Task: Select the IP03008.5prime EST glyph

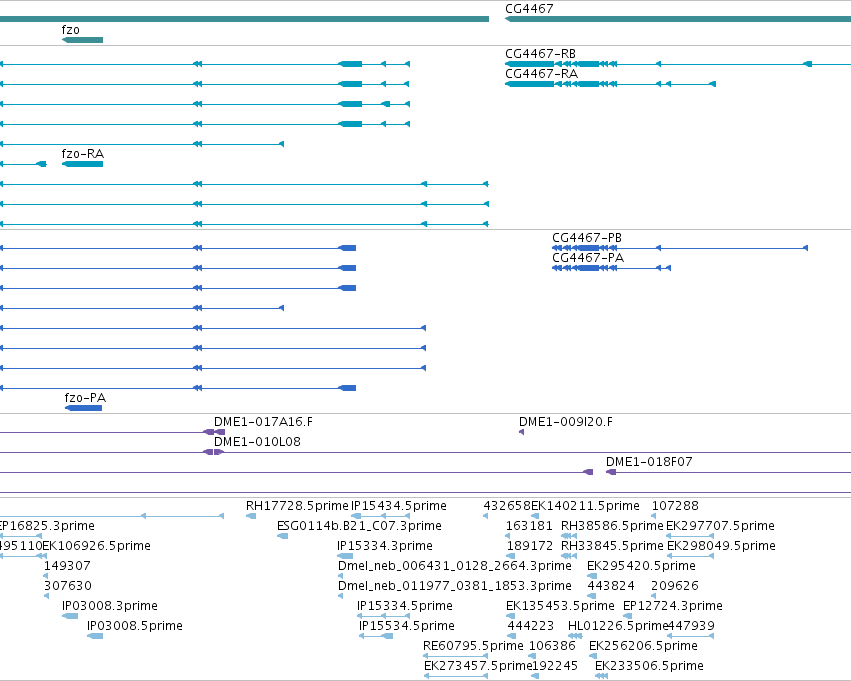Action: coord(95,636)
